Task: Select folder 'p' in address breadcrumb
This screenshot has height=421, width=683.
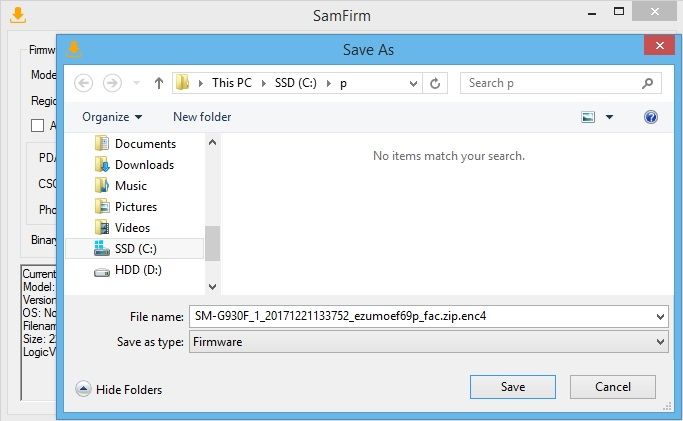Action: pyautogui.click(x=343, y=83)
